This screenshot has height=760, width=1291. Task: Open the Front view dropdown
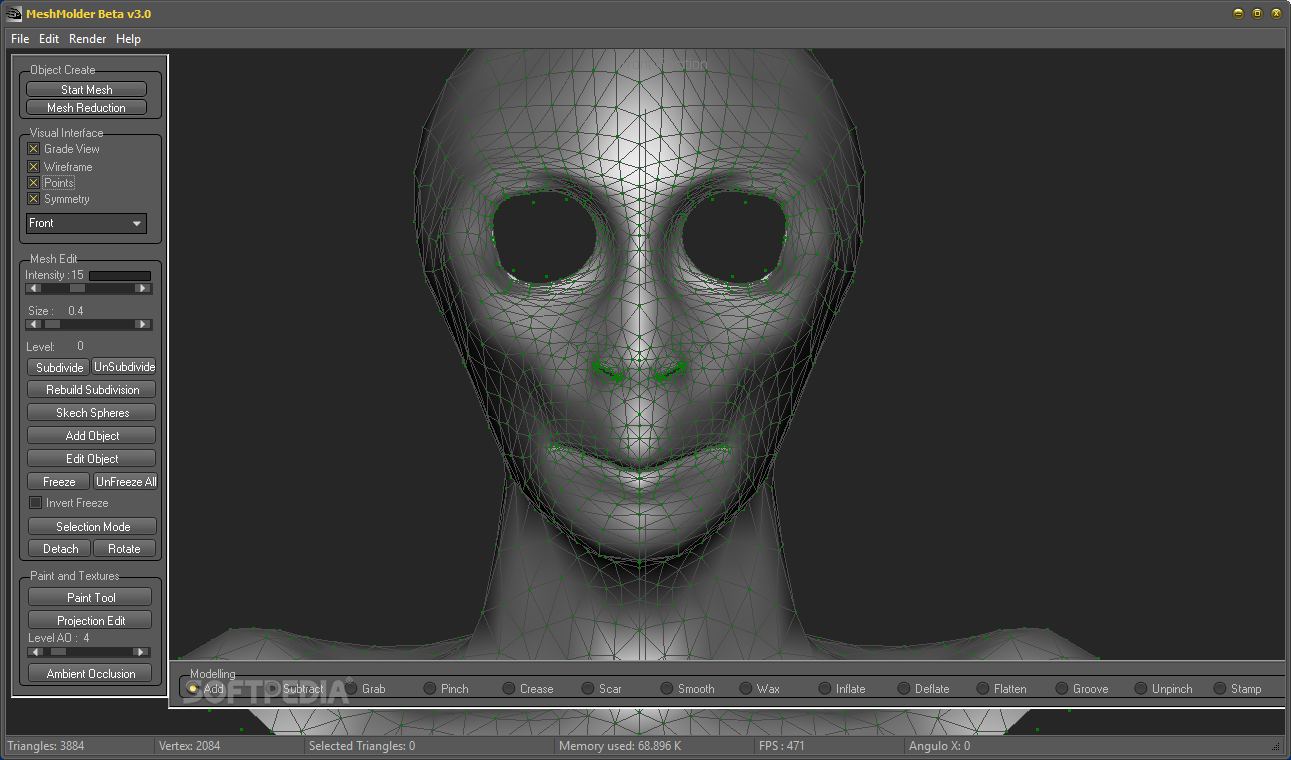86,223
